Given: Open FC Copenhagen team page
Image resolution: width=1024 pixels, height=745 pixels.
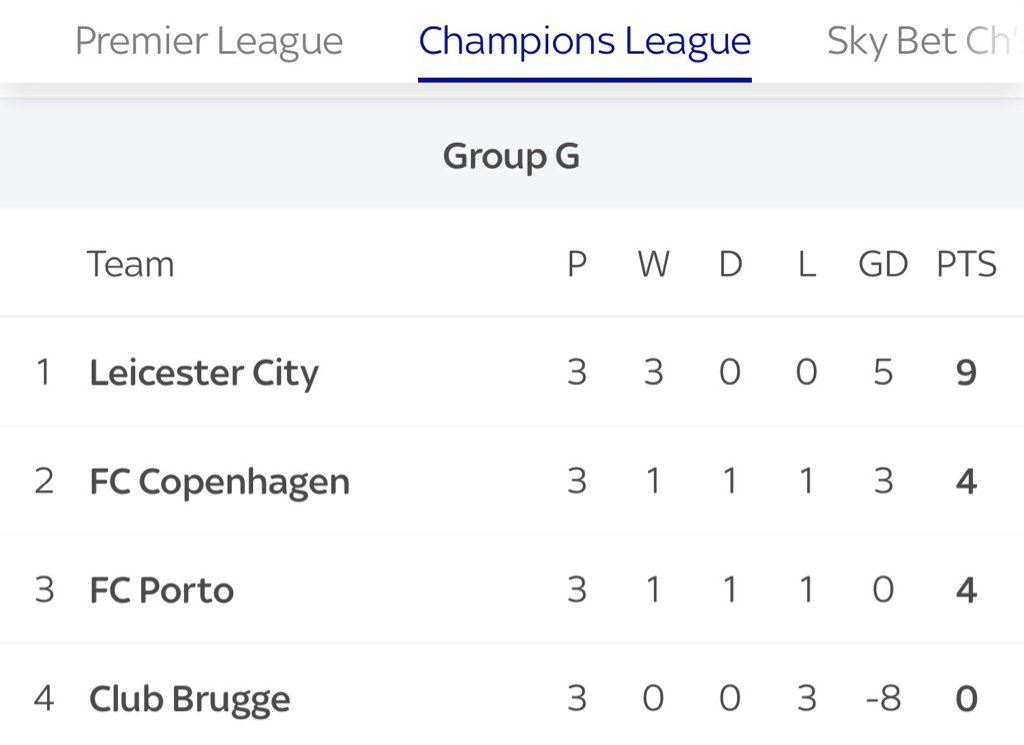Looking at the screenshot, I should pyautogui.click(x=219, y=482).
